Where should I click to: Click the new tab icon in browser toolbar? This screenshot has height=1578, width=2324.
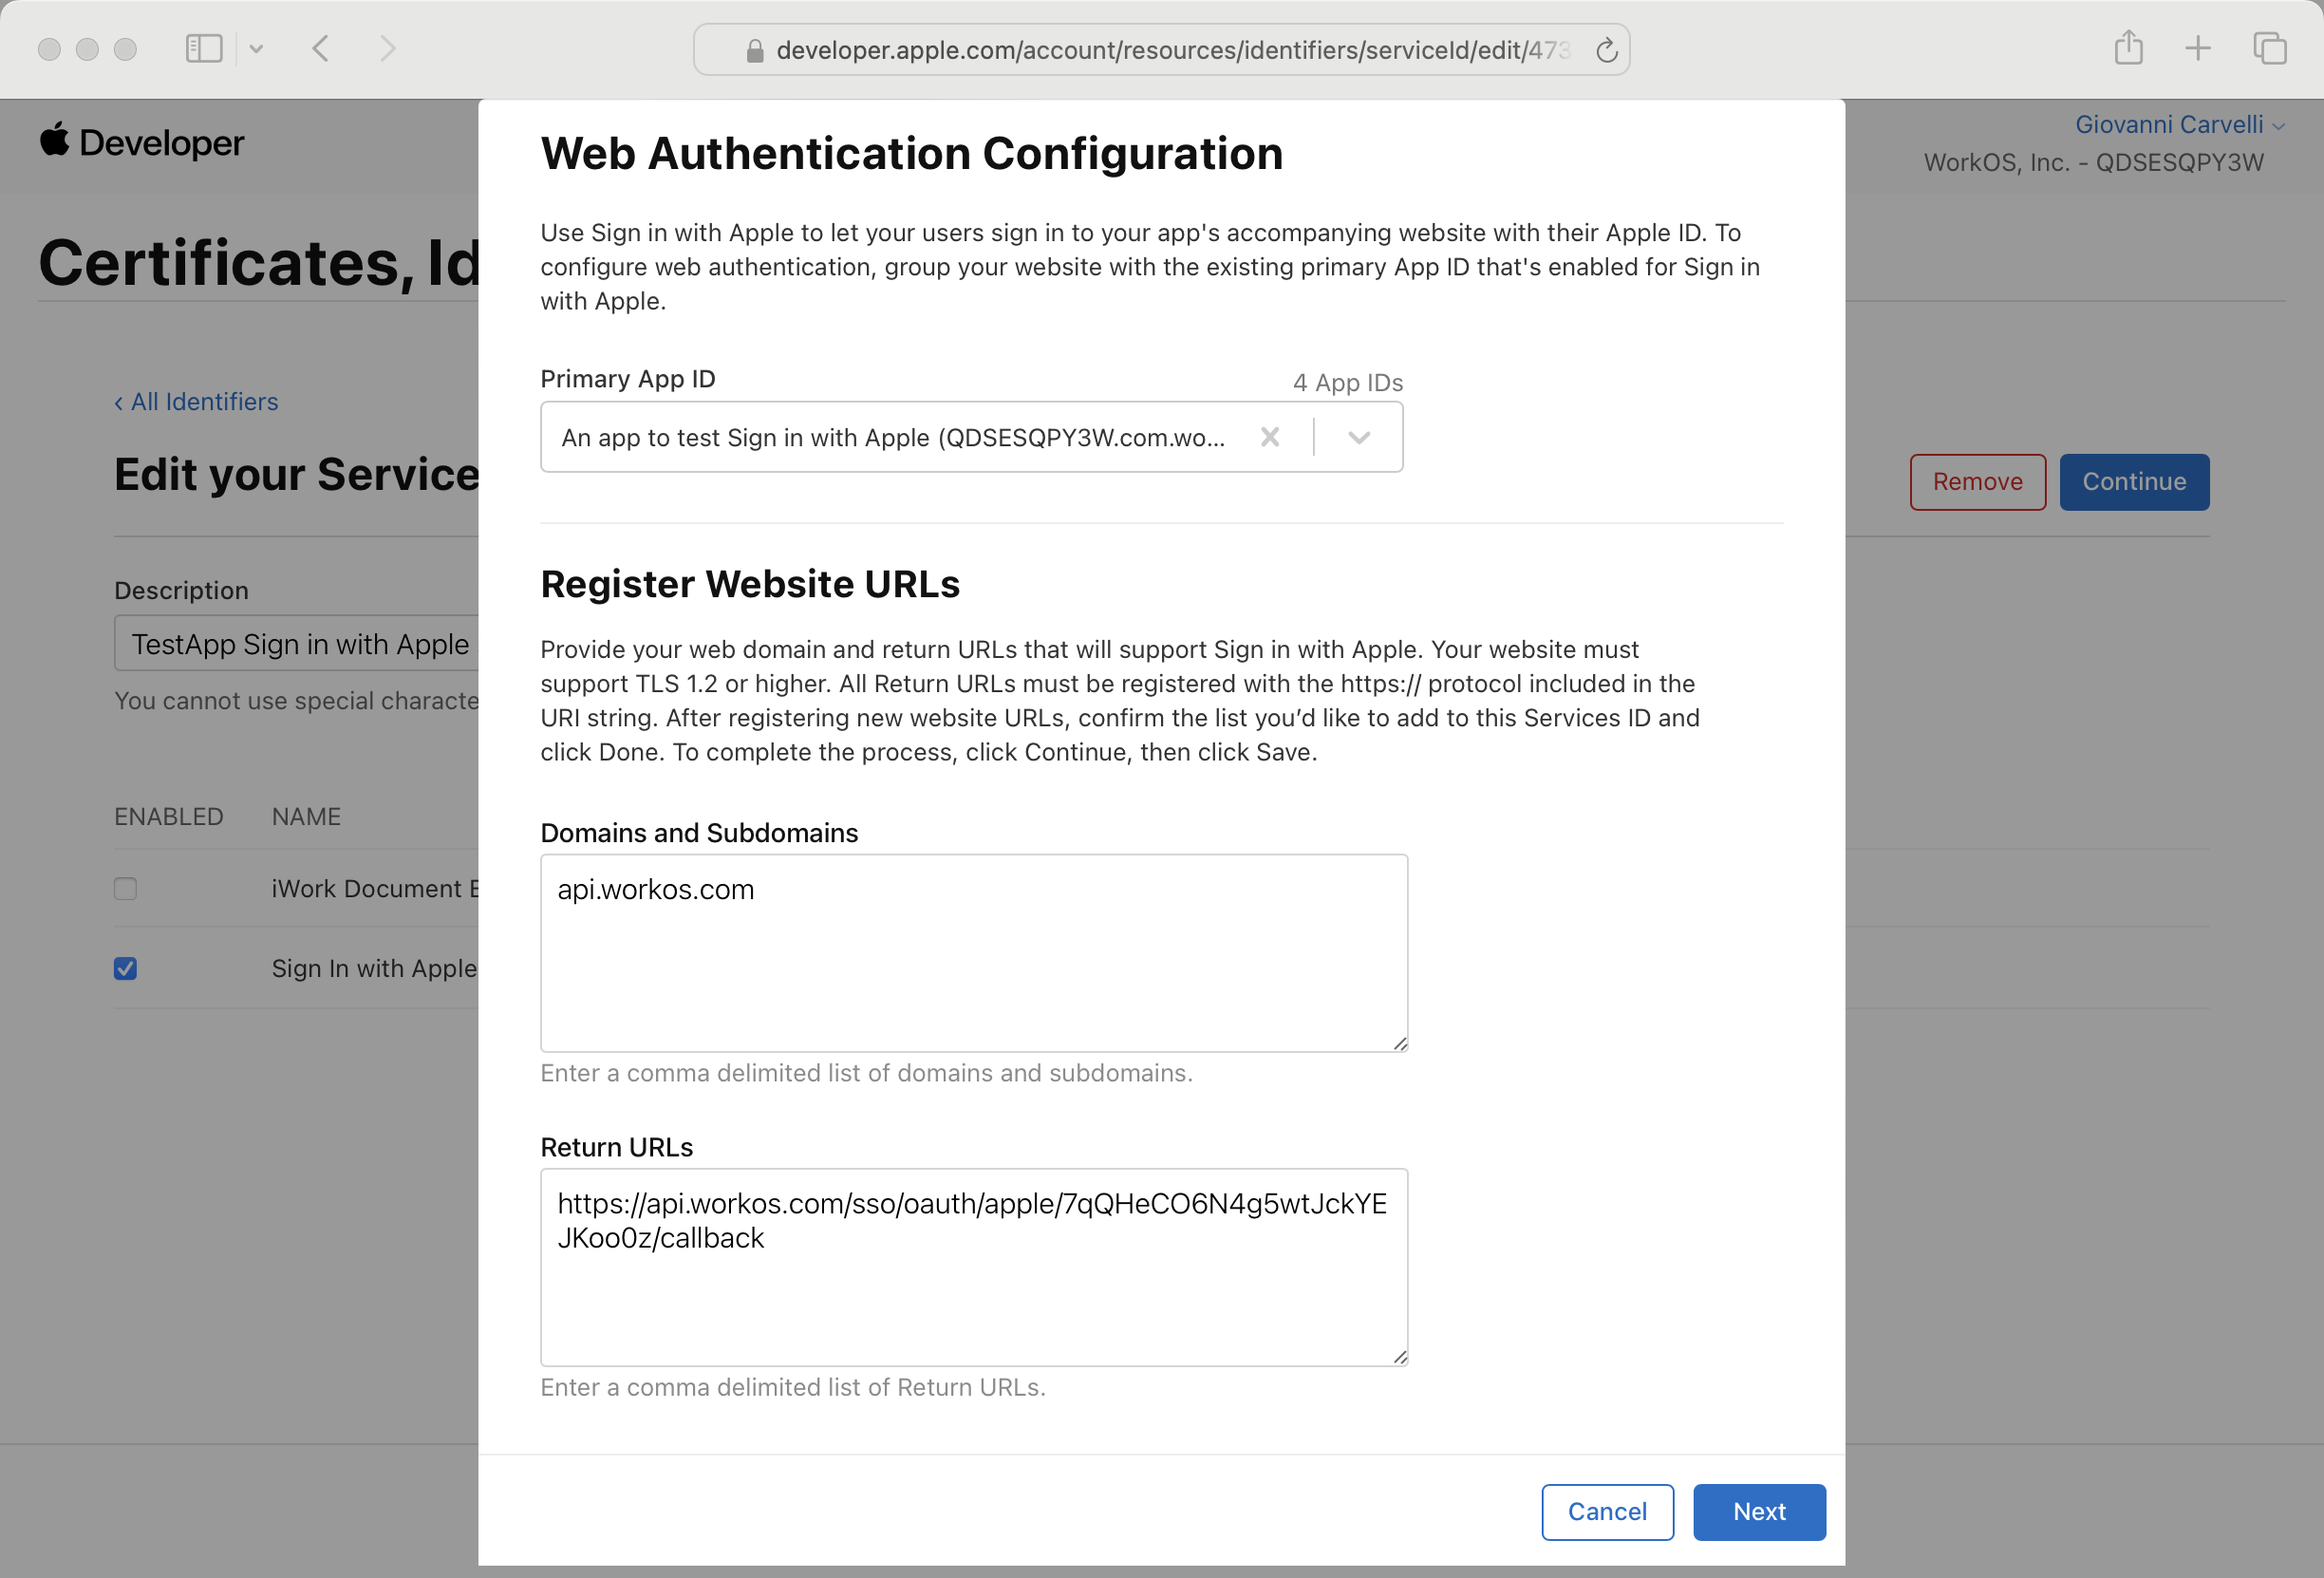tap(2196, 47)
